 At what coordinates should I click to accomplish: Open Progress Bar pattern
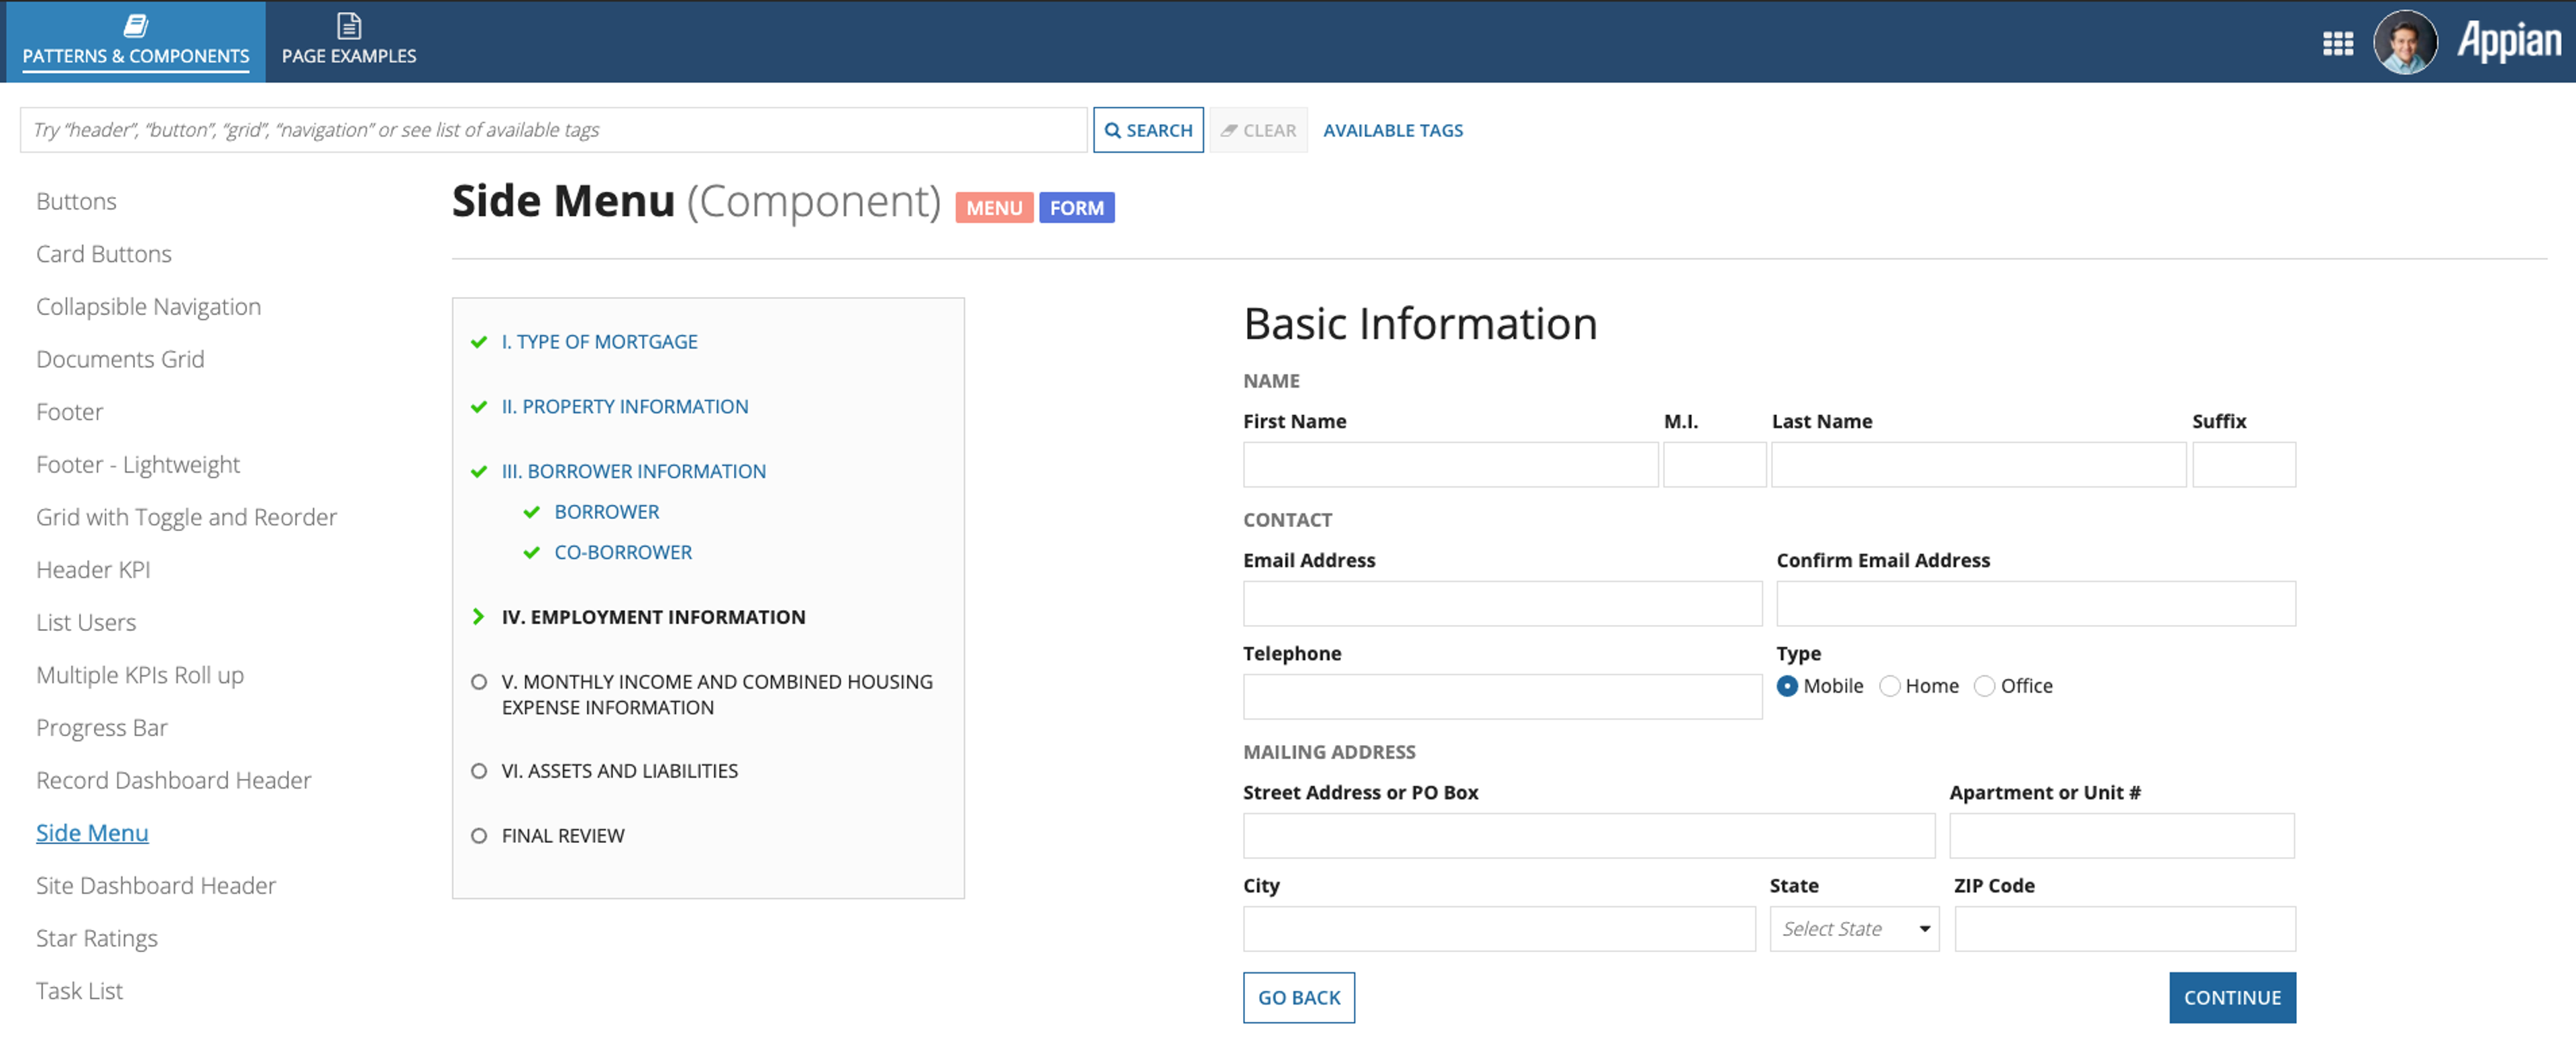pos(102,728)
